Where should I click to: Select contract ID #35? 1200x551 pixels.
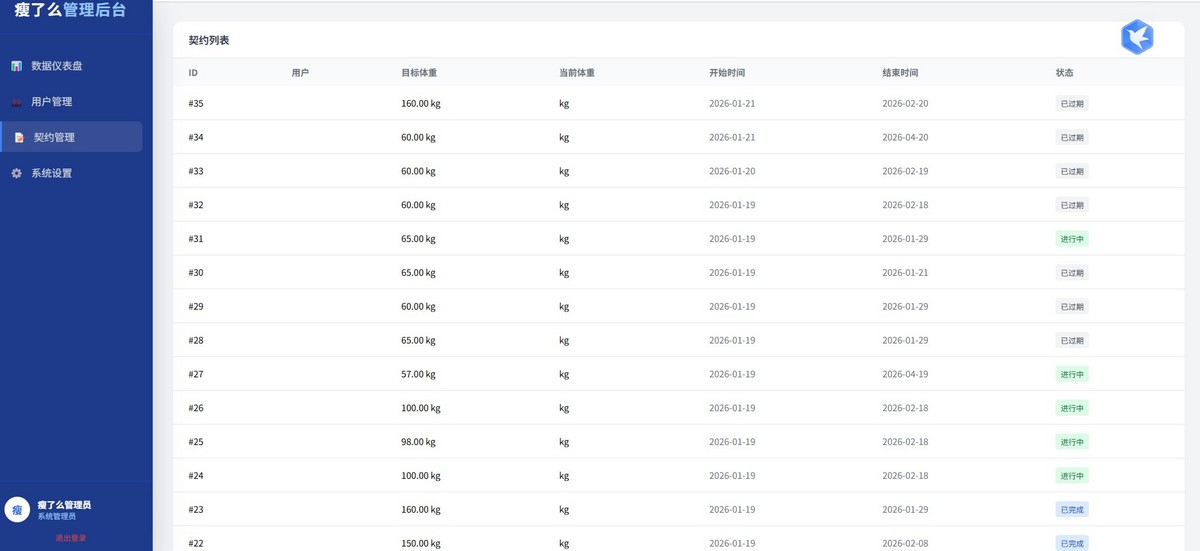coord(196,104)
